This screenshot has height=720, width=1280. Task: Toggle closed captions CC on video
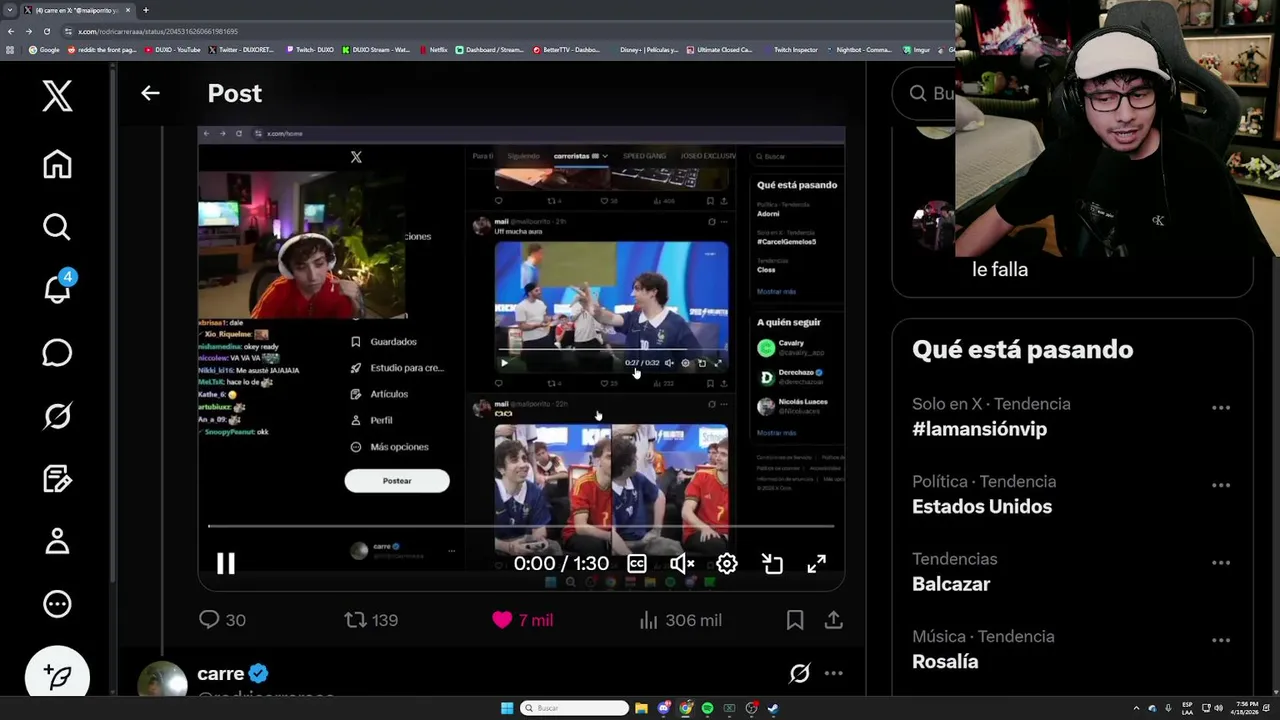pyautogui.click(x=637, y=563)
